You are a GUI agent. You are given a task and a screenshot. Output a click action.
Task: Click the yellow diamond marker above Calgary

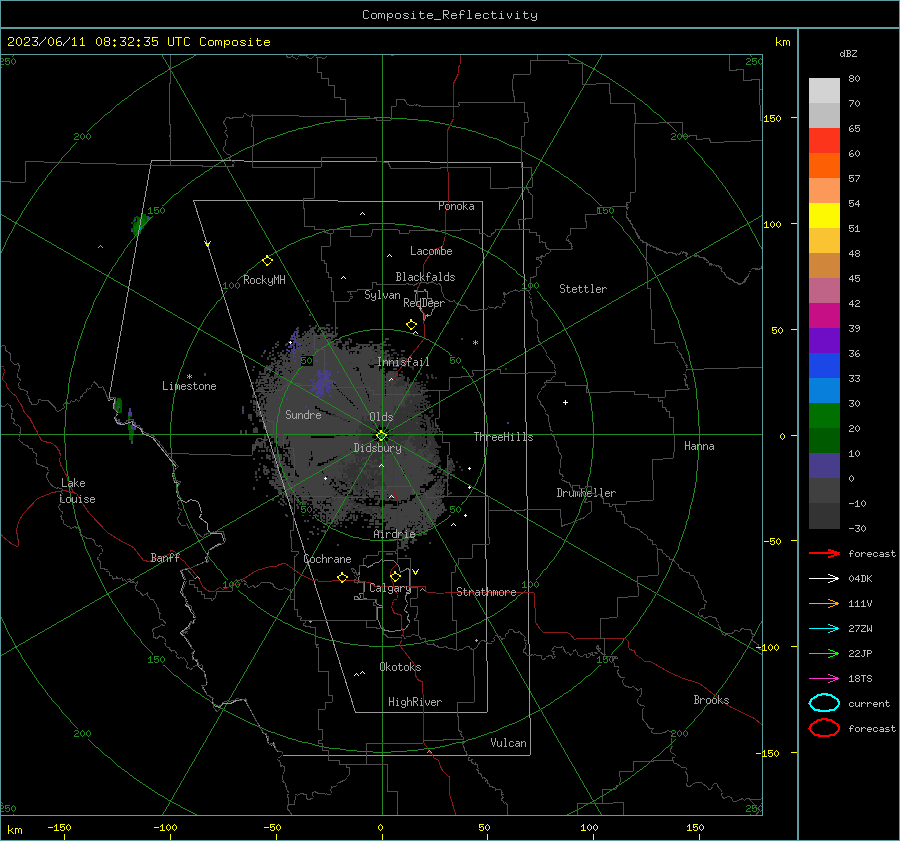point(395,576)
